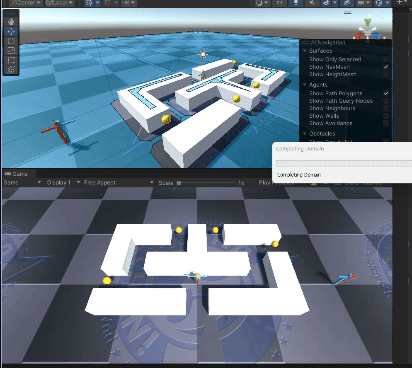Screen dimensions: 412x368
Task: Open the Center pivot mode dropdown
Action: [x=25, y=3]
